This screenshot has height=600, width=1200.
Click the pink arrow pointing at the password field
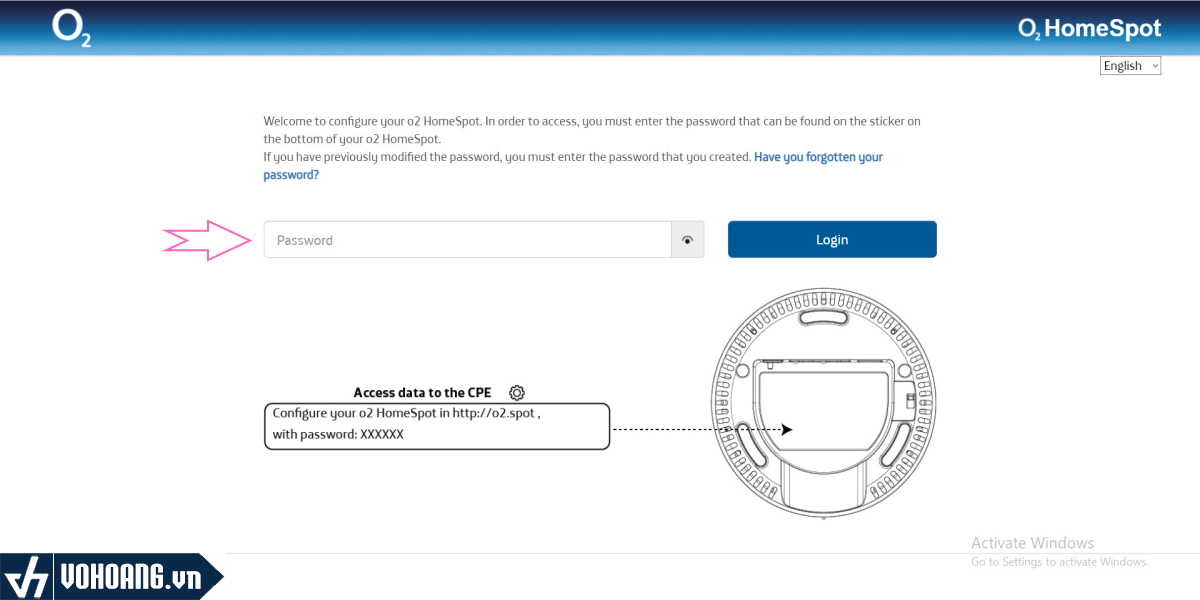pyautogui.click(x=207, y=240)
